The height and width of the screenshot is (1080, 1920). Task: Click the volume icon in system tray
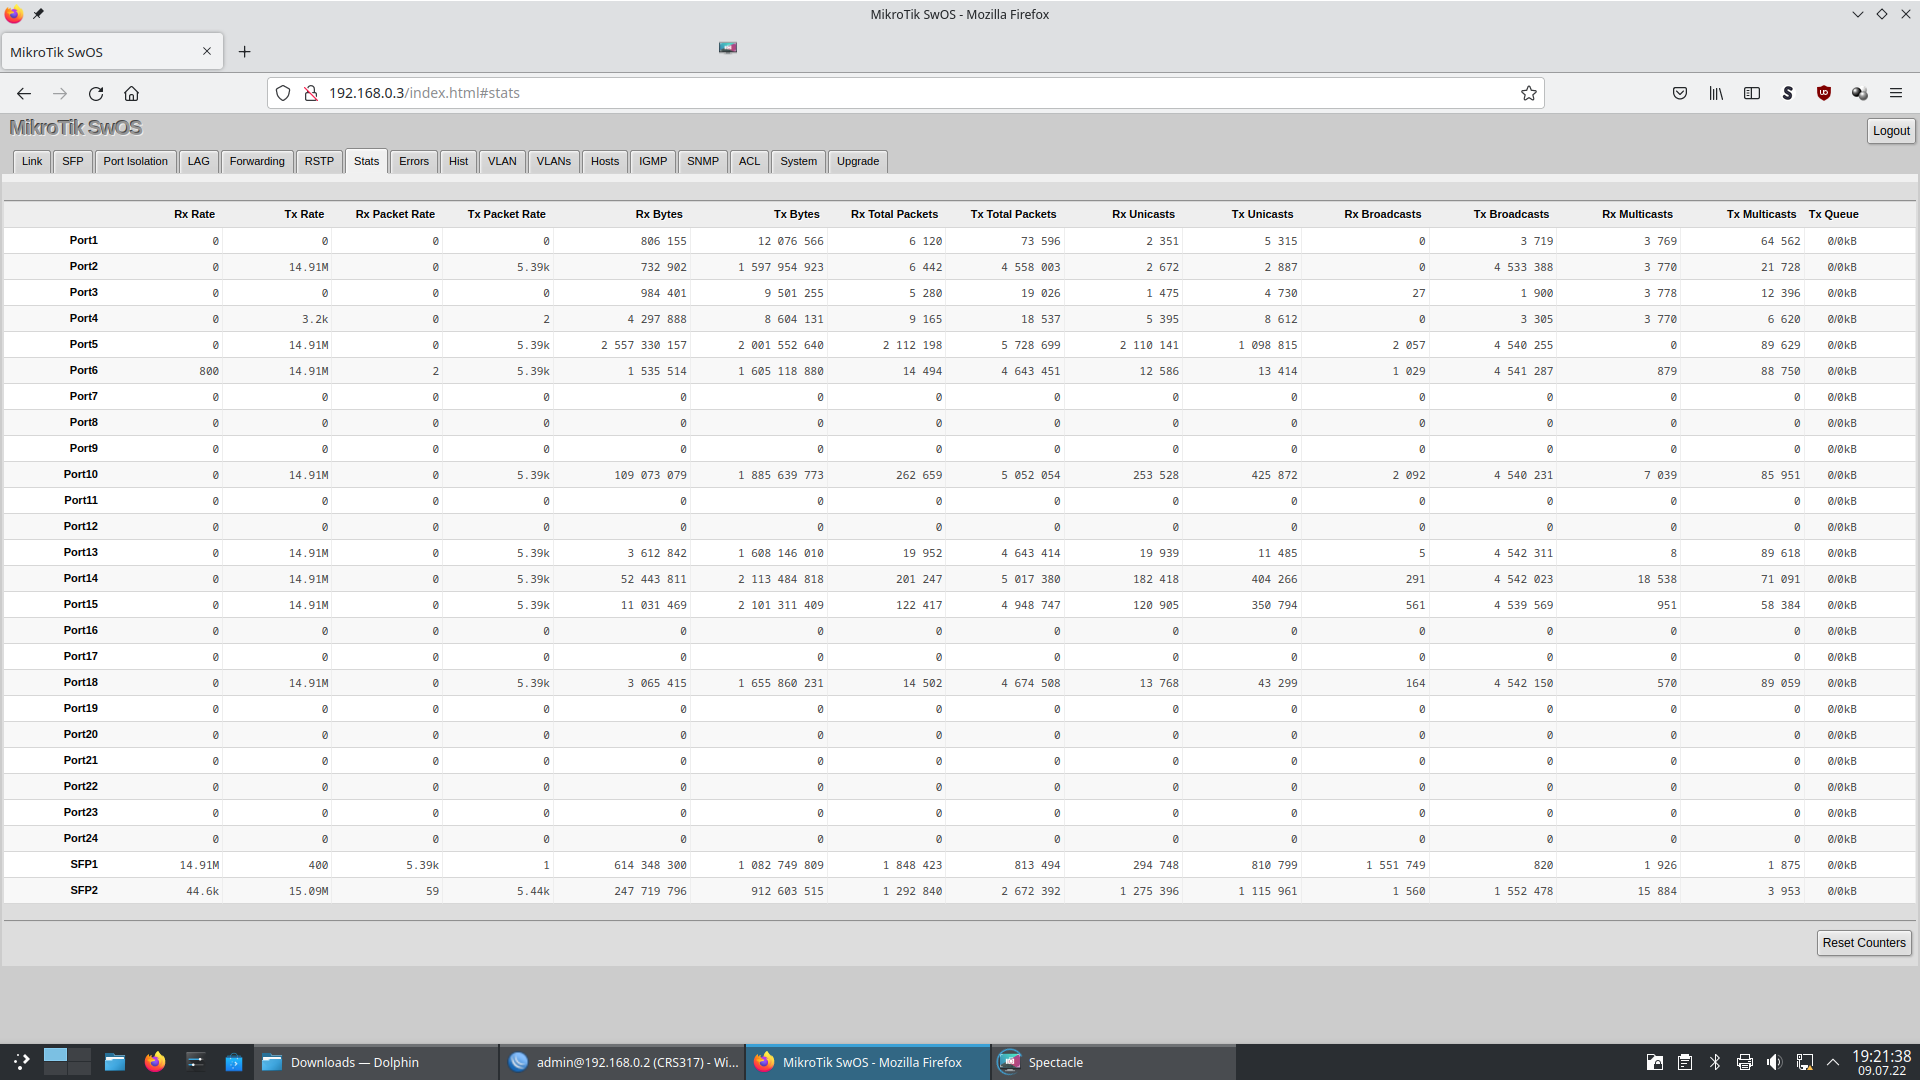point(1774,1062)
